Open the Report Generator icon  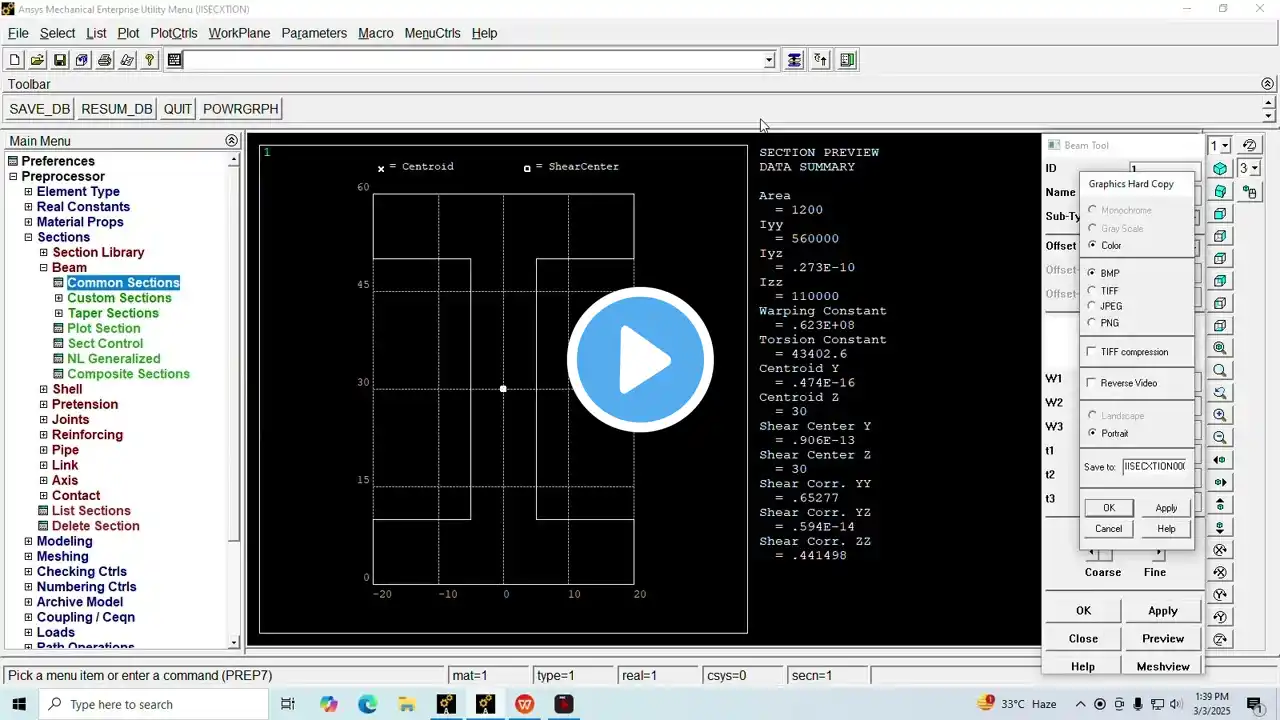pyautogui.click(x=127, y=60)
